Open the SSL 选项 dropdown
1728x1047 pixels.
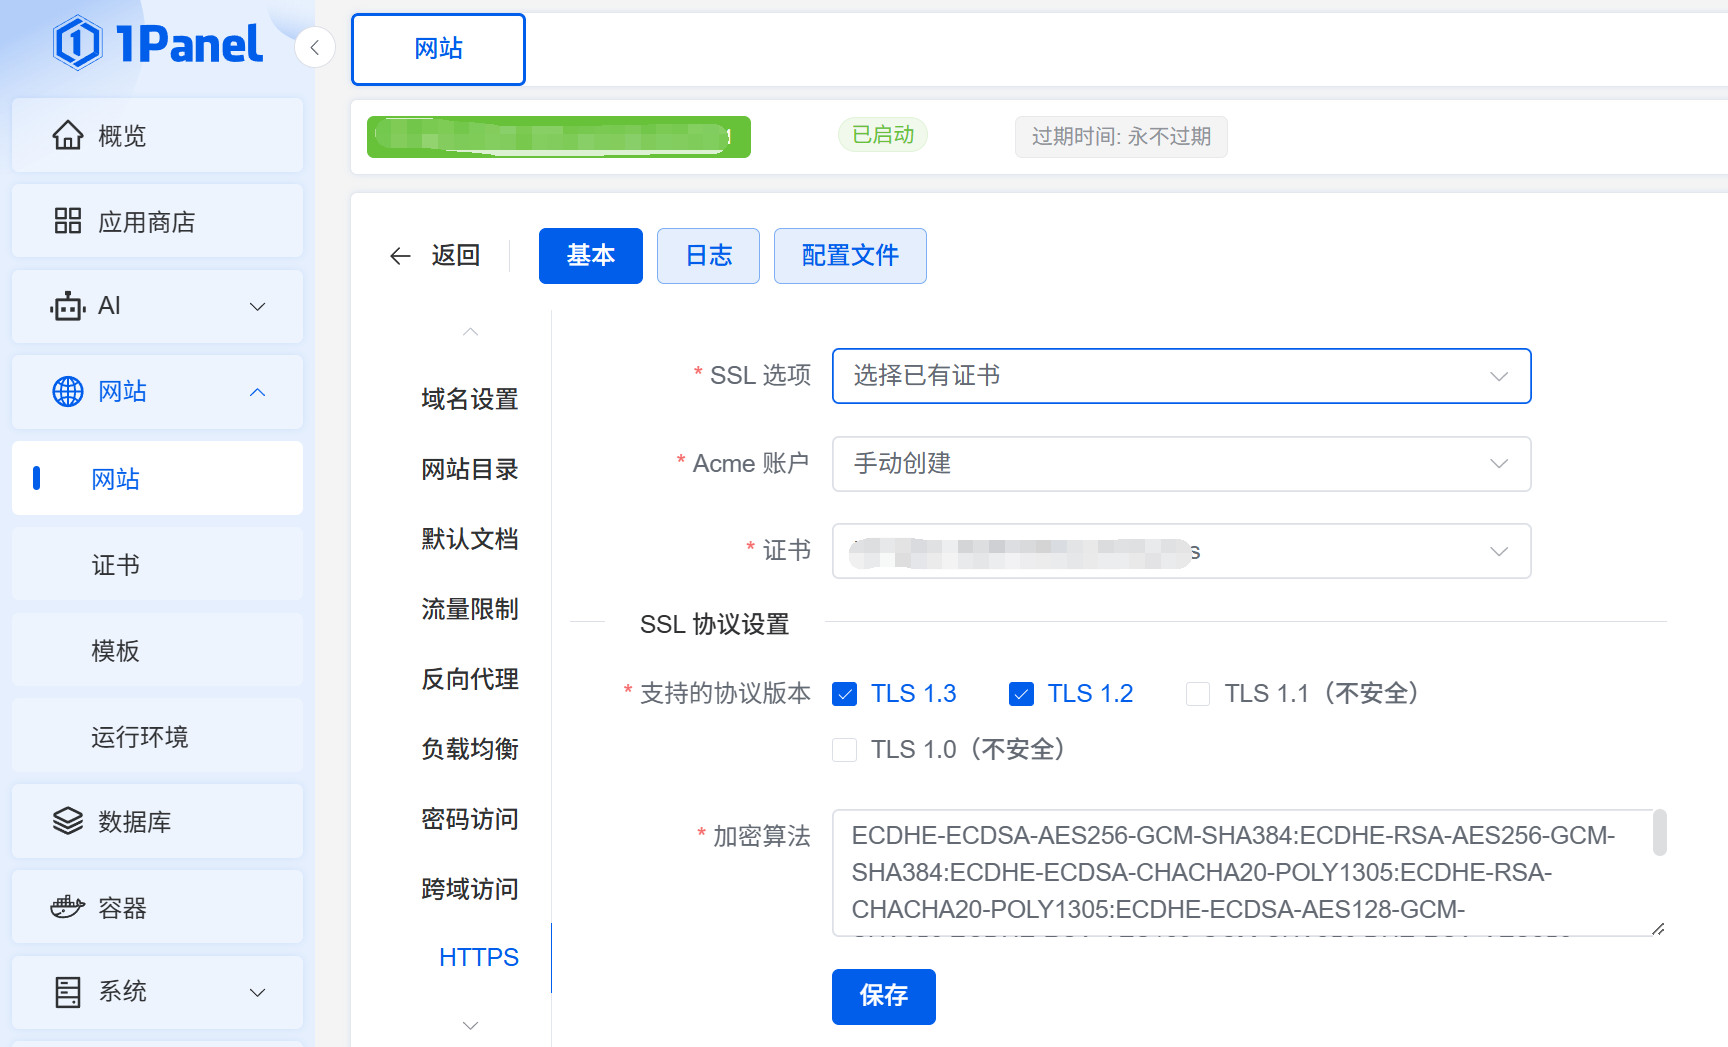click(x=1181, y=376)
